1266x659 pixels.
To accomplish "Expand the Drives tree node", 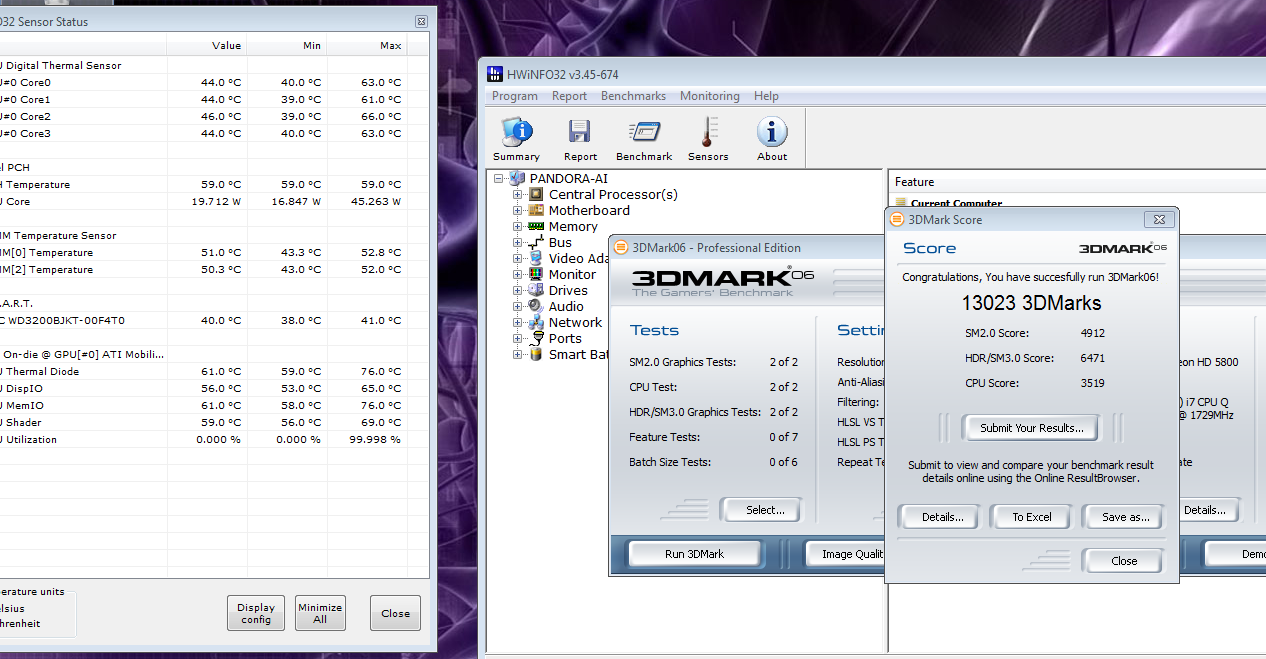I will click(x=518, y=290).
